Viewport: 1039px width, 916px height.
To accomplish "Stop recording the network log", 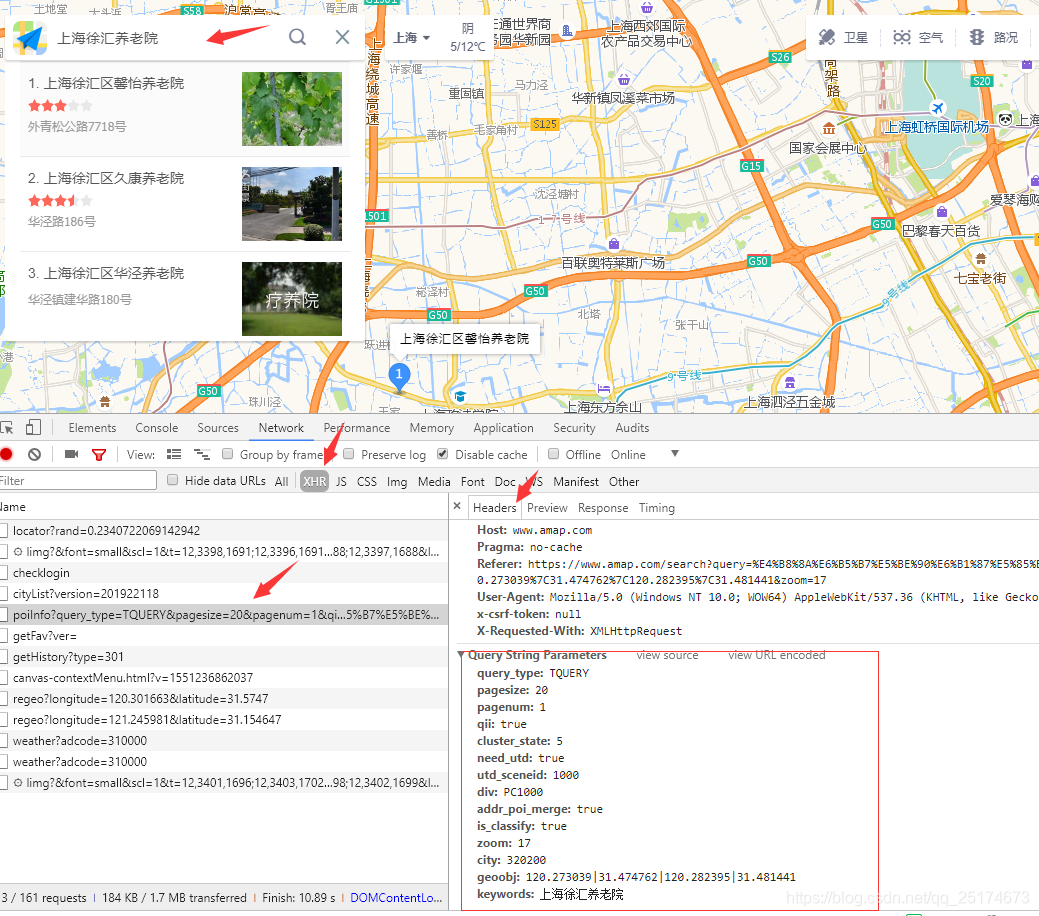I will [7, 454].
